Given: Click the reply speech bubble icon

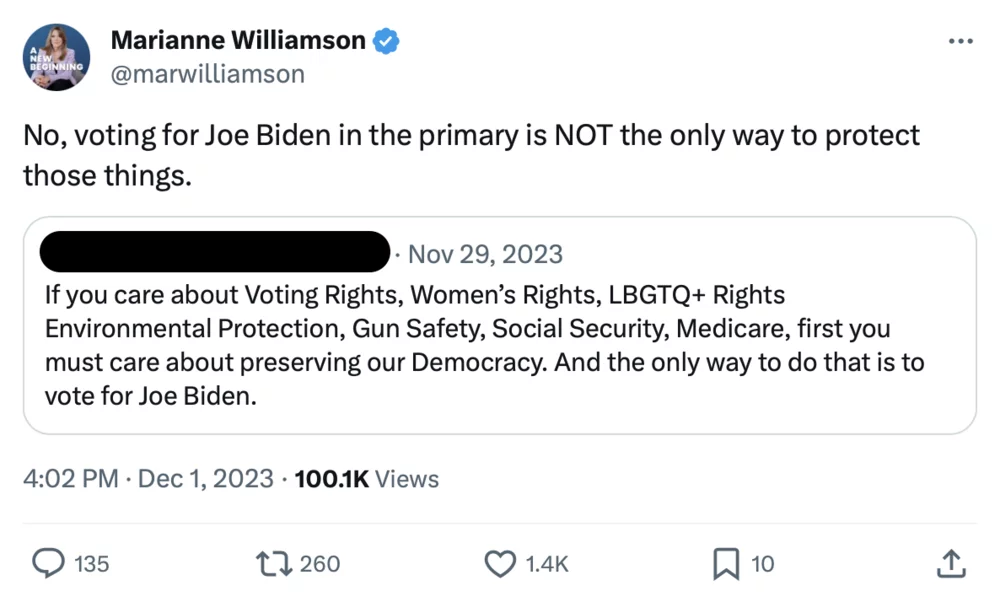Looking at the screenshot, I should [48, 564].
